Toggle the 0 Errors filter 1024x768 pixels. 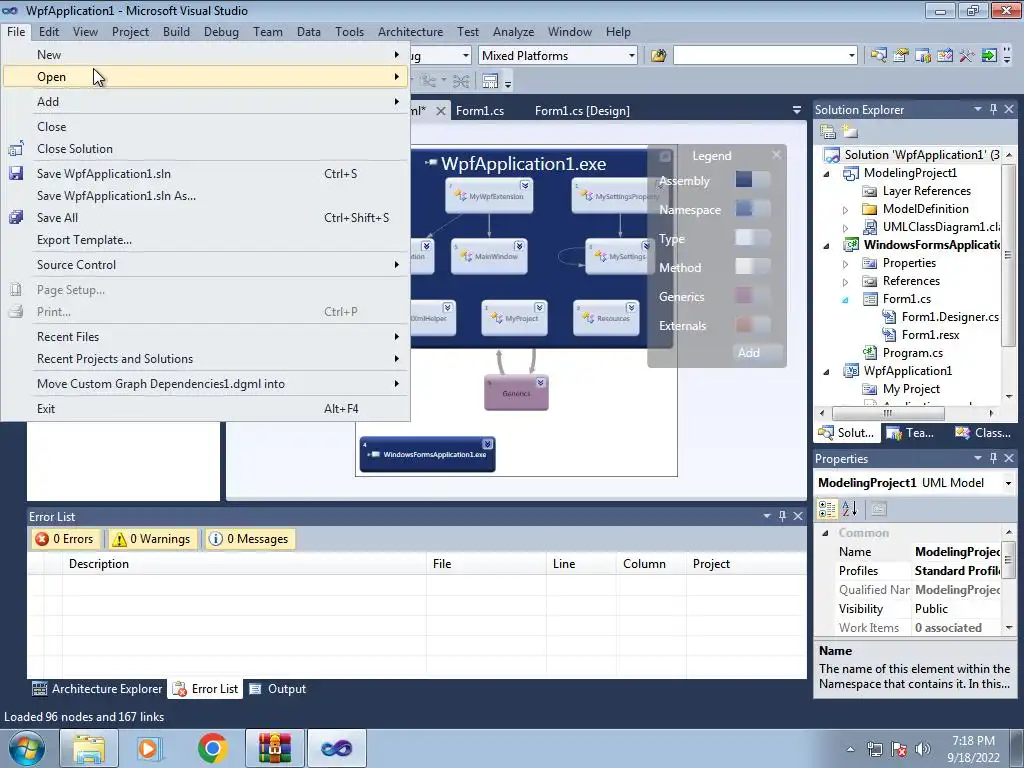point(65,539)
